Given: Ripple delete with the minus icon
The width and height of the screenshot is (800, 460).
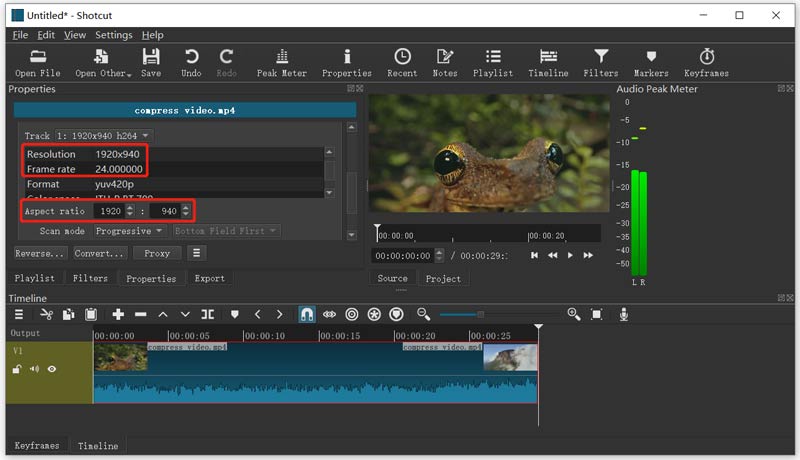Looking at the screenshot, I should point(141,314).
